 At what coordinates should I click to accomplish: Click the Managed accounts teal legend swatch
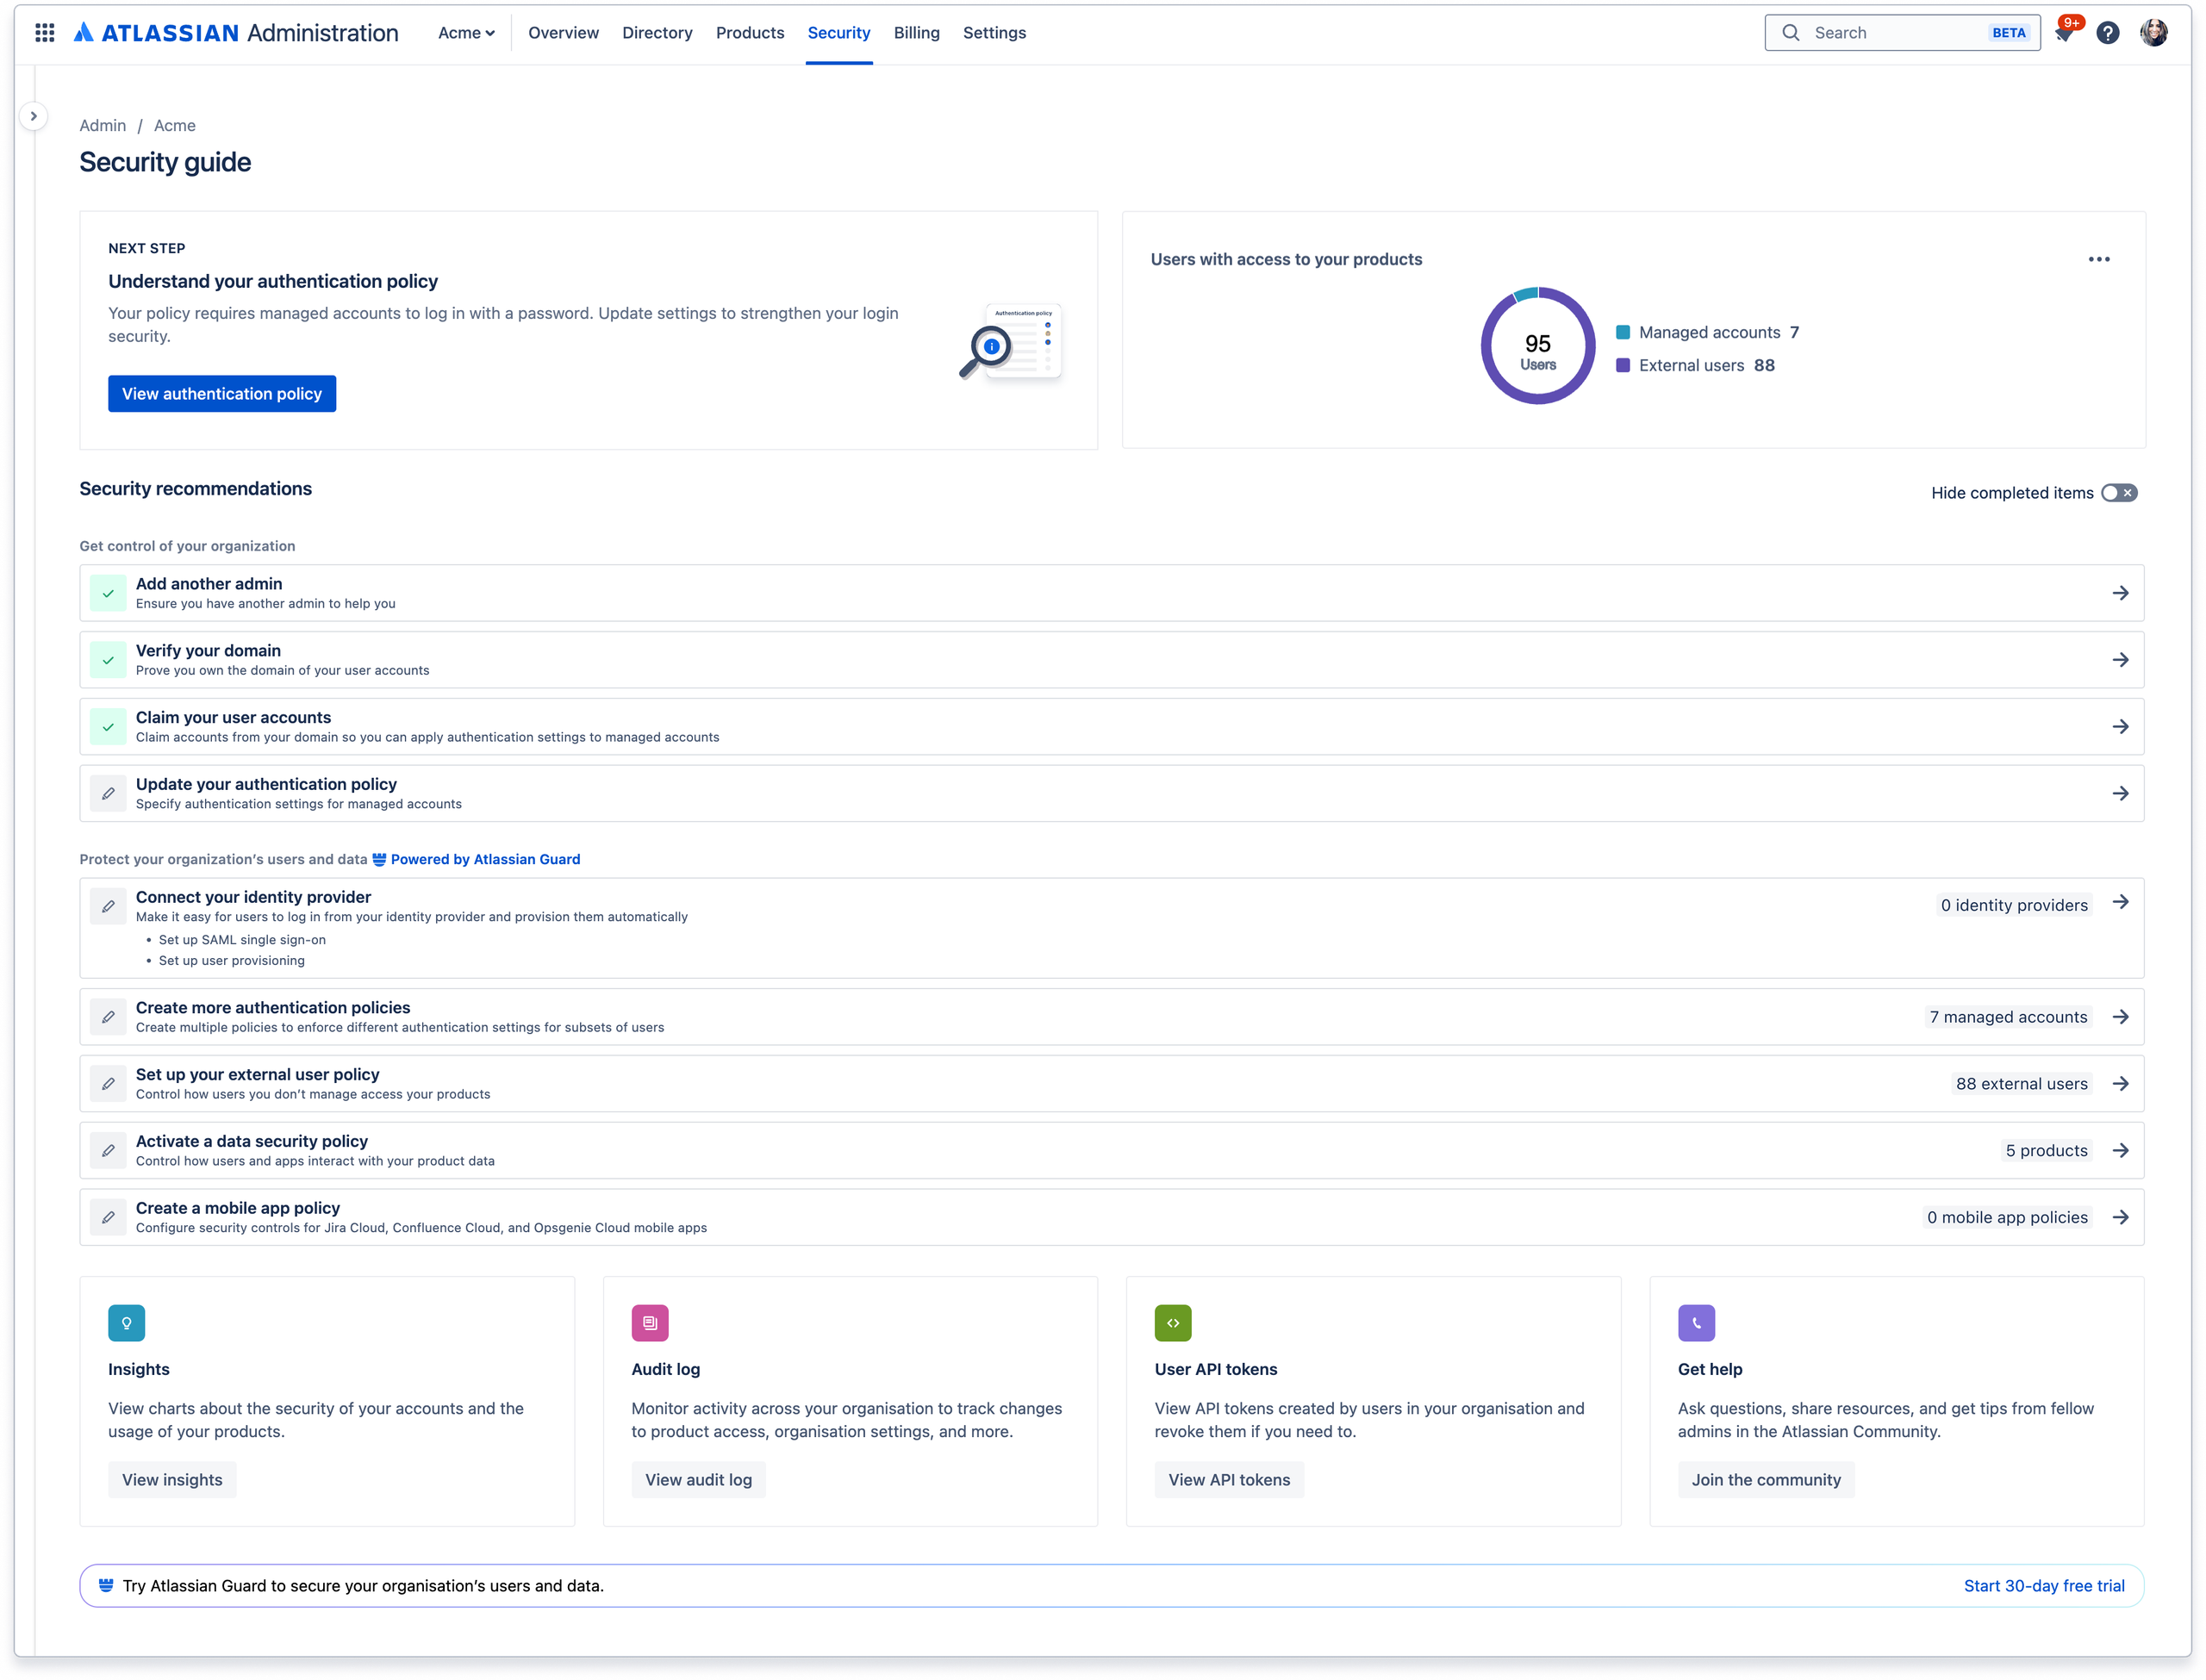(1623, 331)
